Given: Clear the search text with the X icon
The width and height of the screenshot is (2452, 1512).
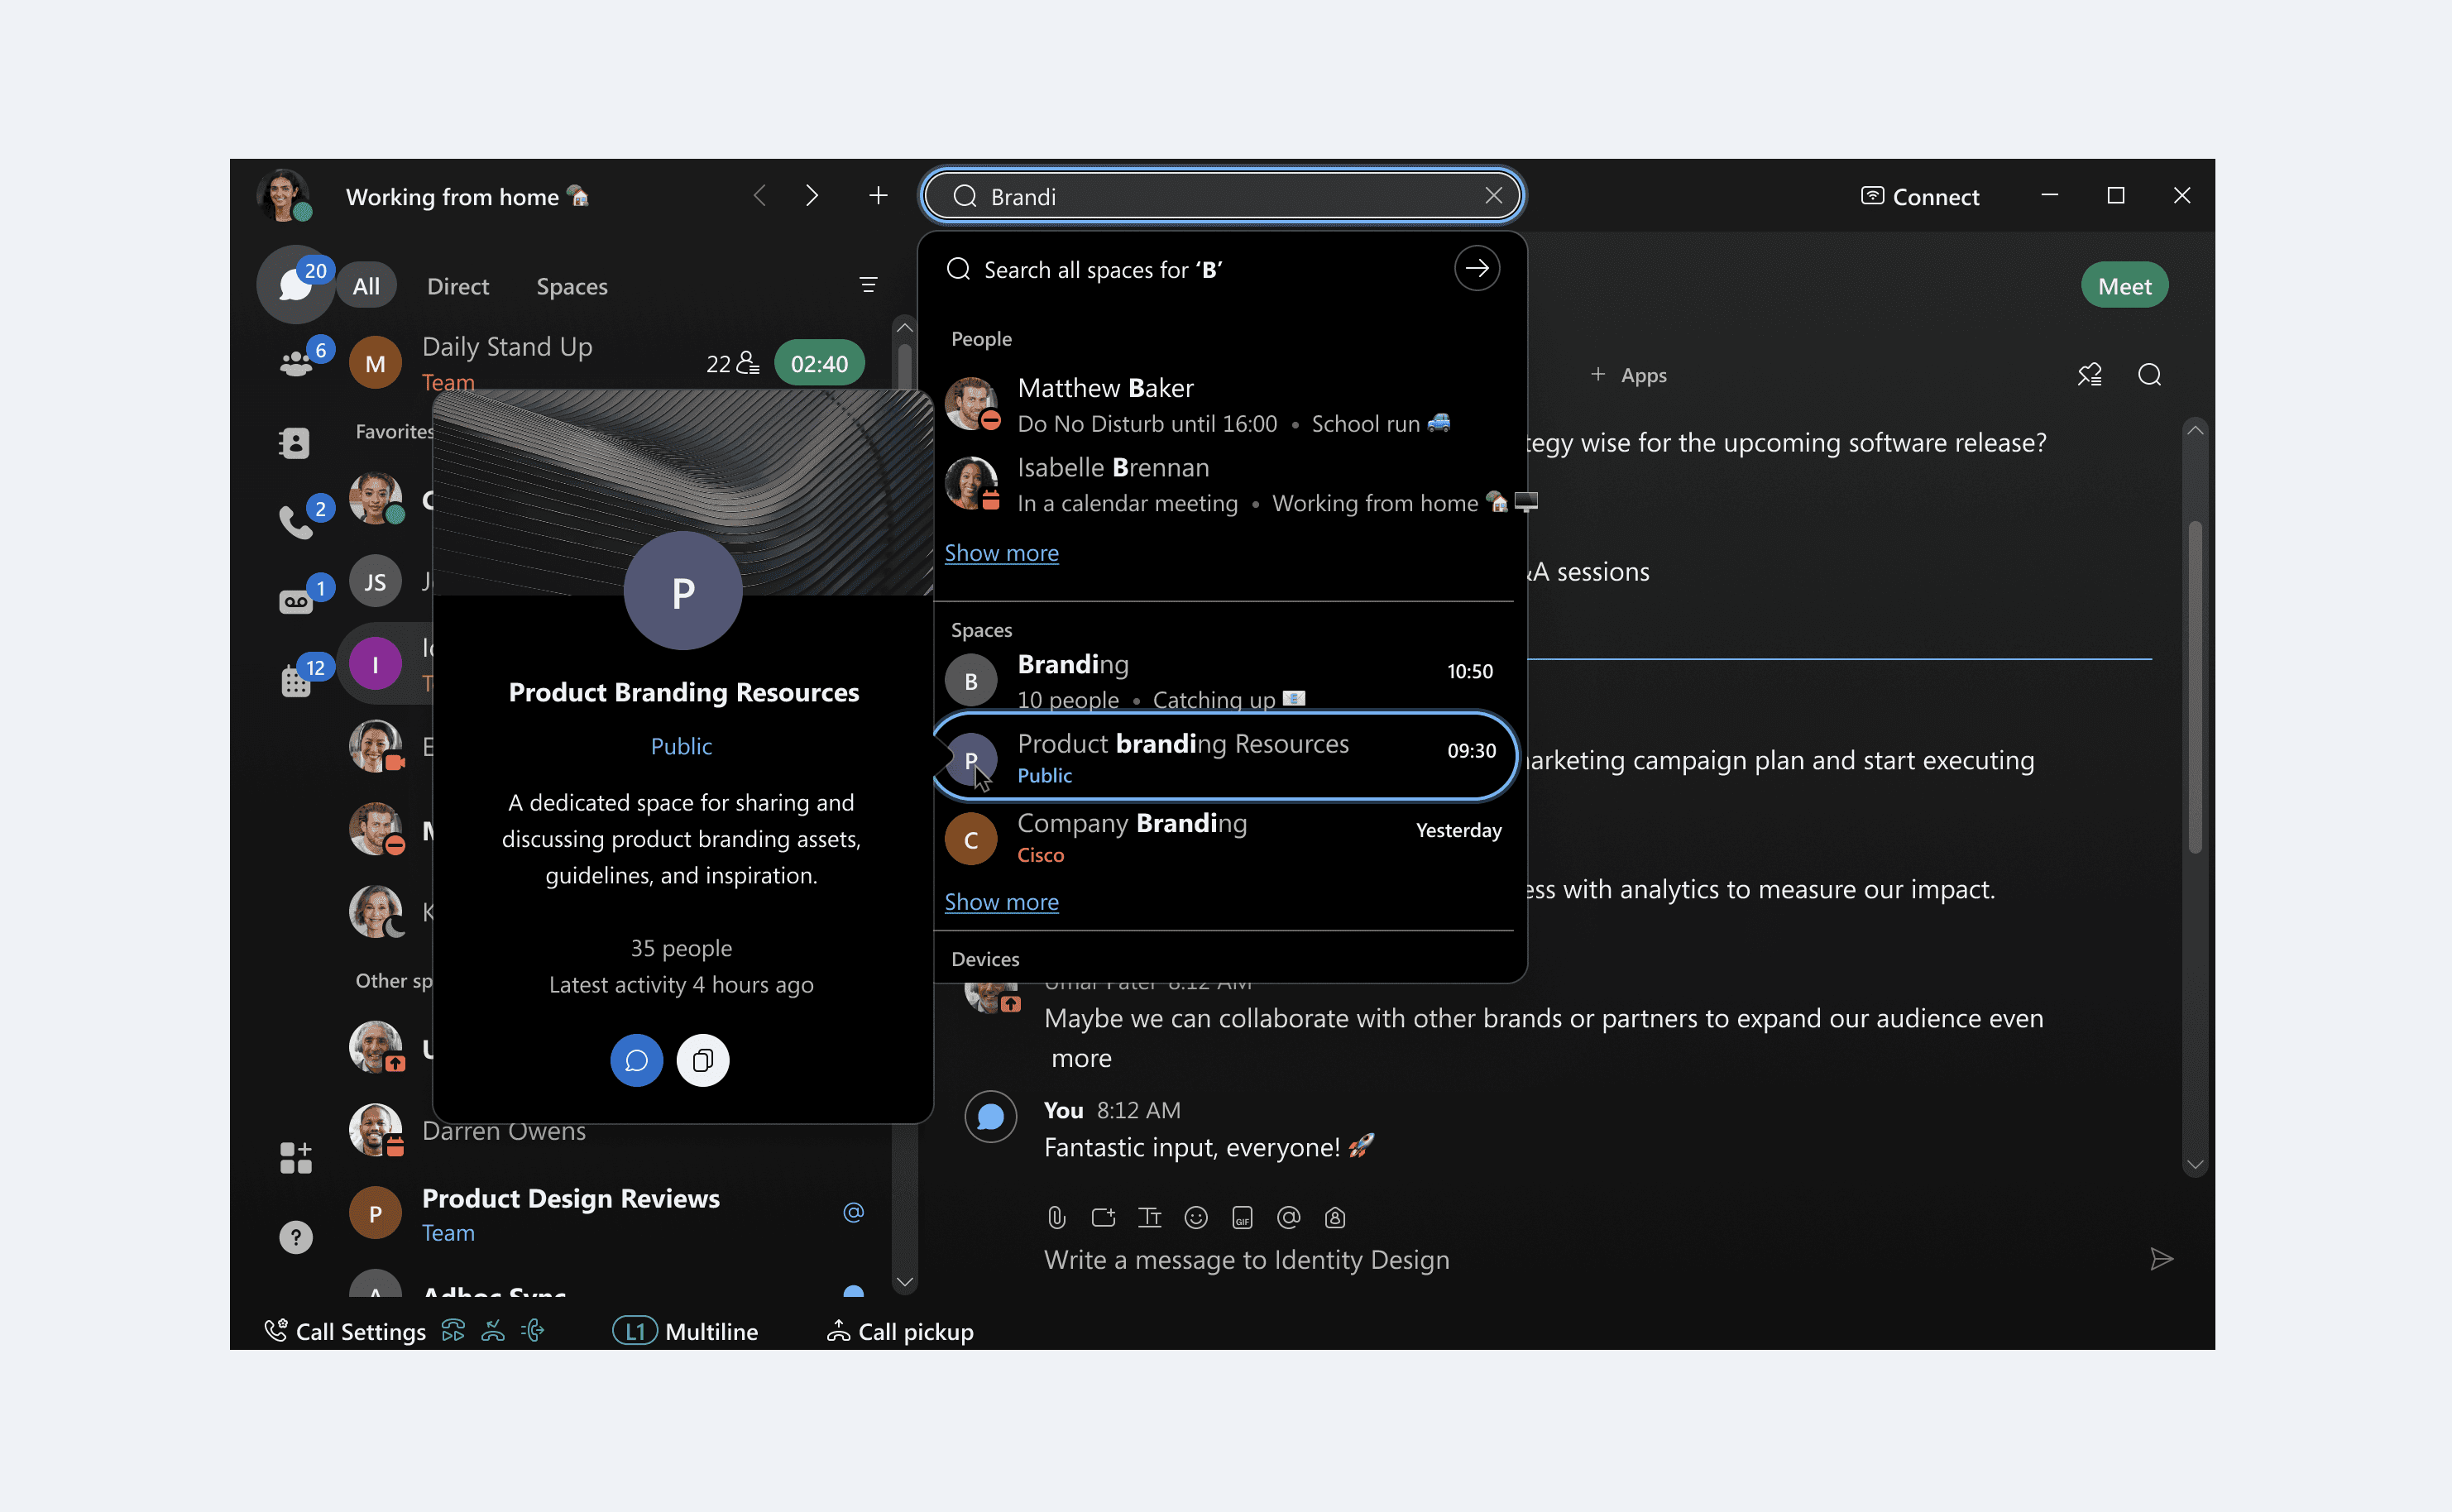Looking at the screenshot, I should [1493, 196].
